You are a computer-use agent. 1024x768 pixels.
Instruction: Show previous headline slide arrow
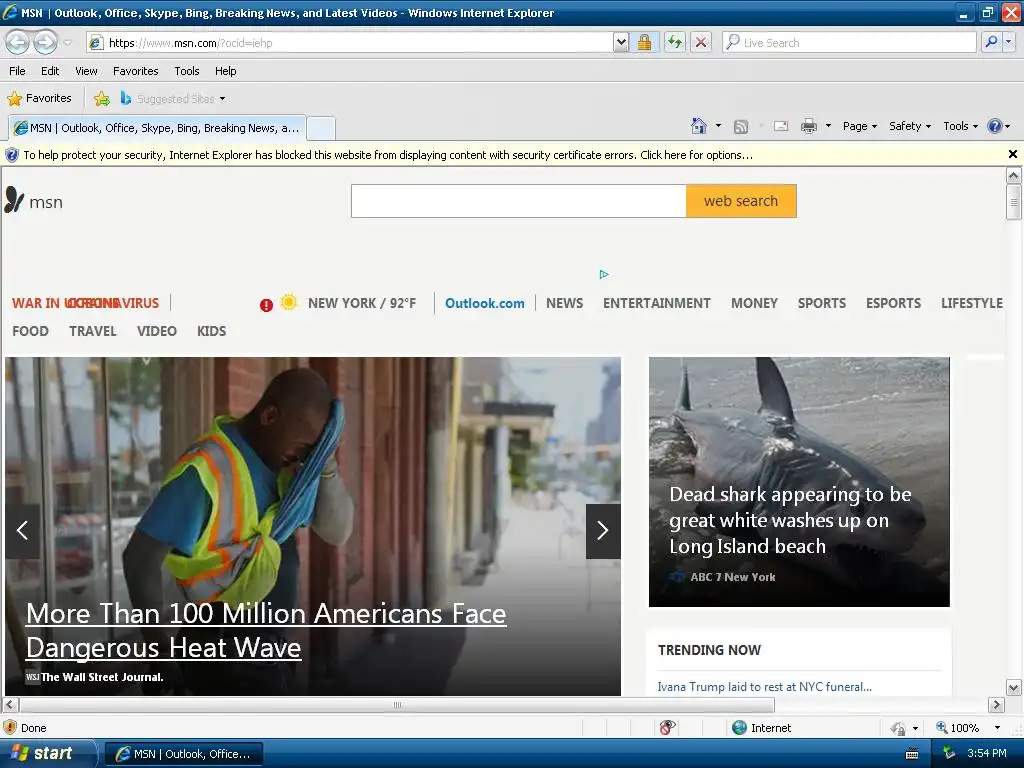(x=22, y=530)
